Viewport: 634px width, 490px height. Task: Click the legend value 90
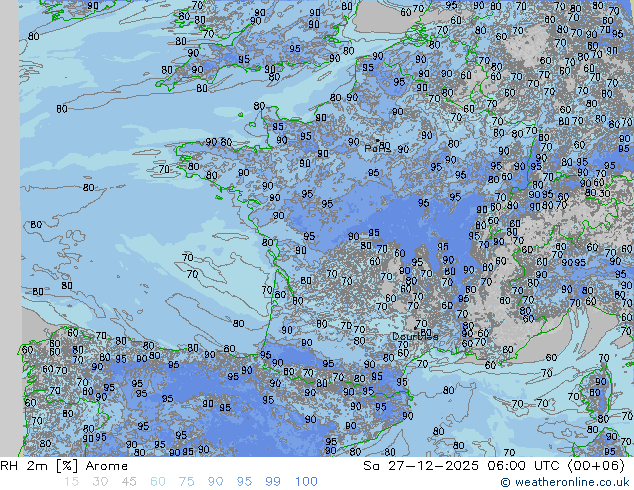[x=215, y=482]
